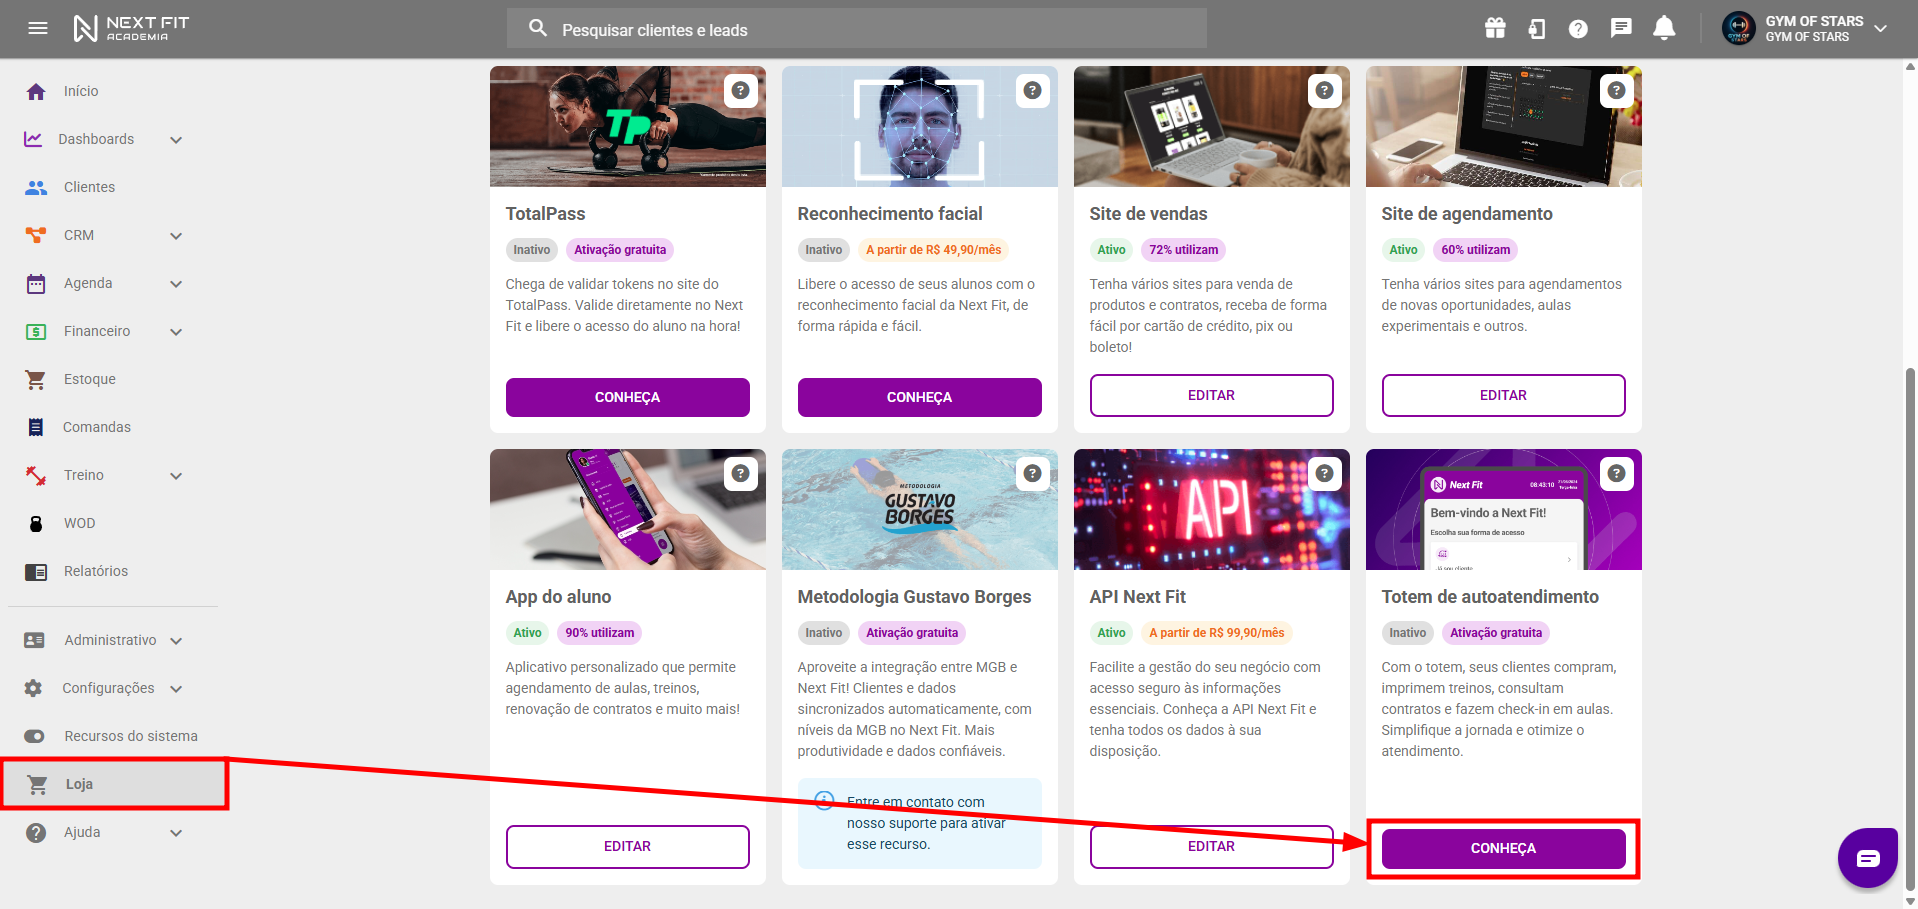Open Loja in sidebar
Image resolution: width=1918 pixels, height=909 pixels.
[x=114, y=784]
